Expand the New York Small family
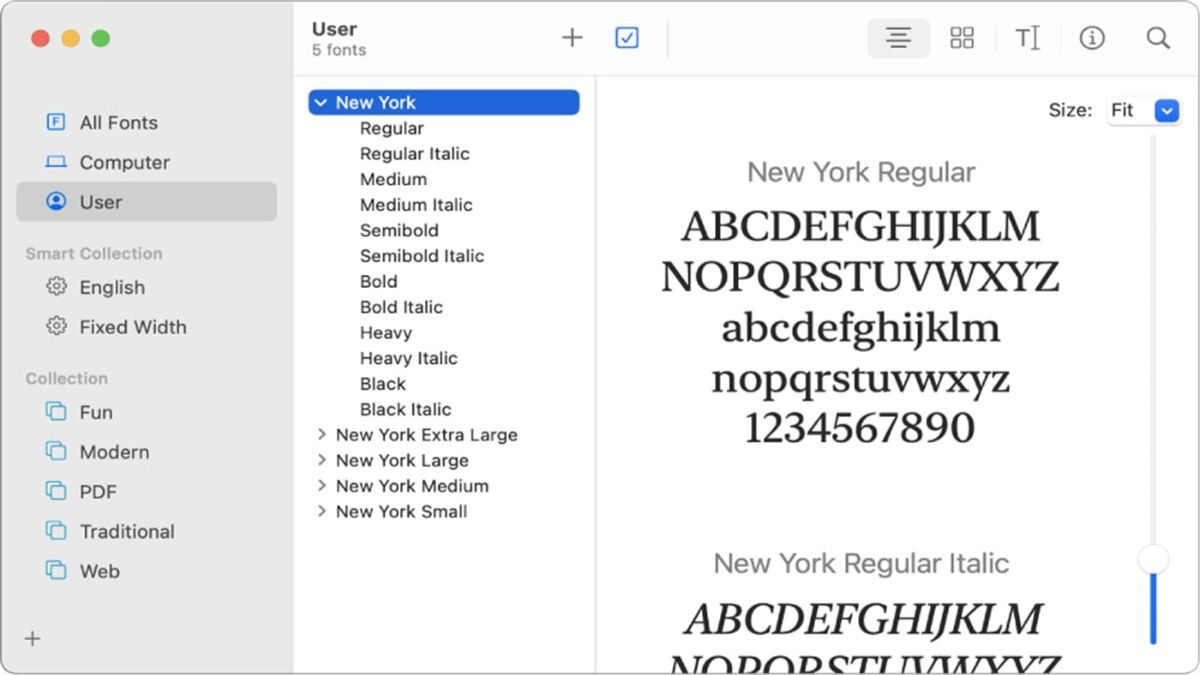This screenshot has width=1200, height=675. click(x=321, y=511)
